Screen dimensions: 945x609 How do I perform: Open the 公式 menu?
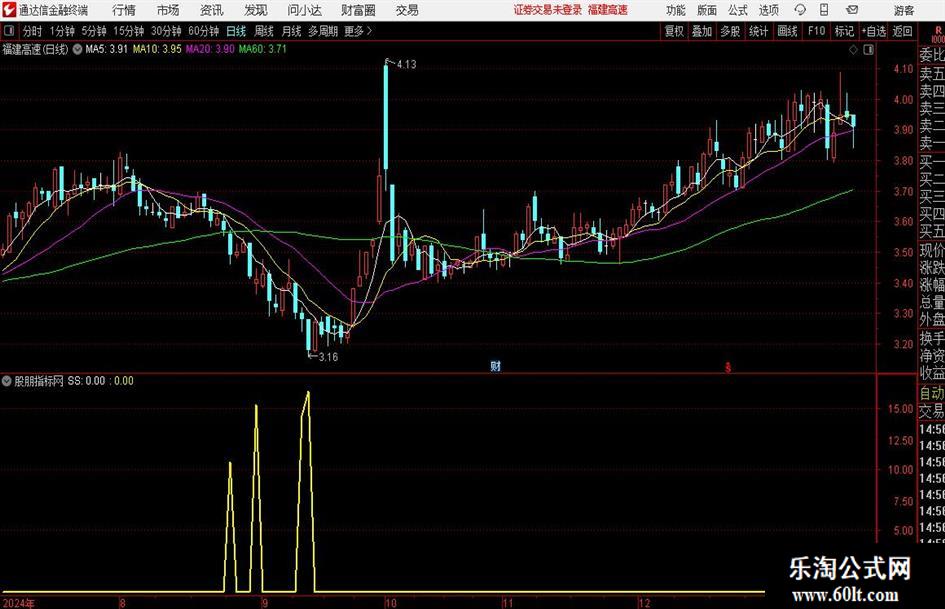pyautogui.click(x=738, y=10)
